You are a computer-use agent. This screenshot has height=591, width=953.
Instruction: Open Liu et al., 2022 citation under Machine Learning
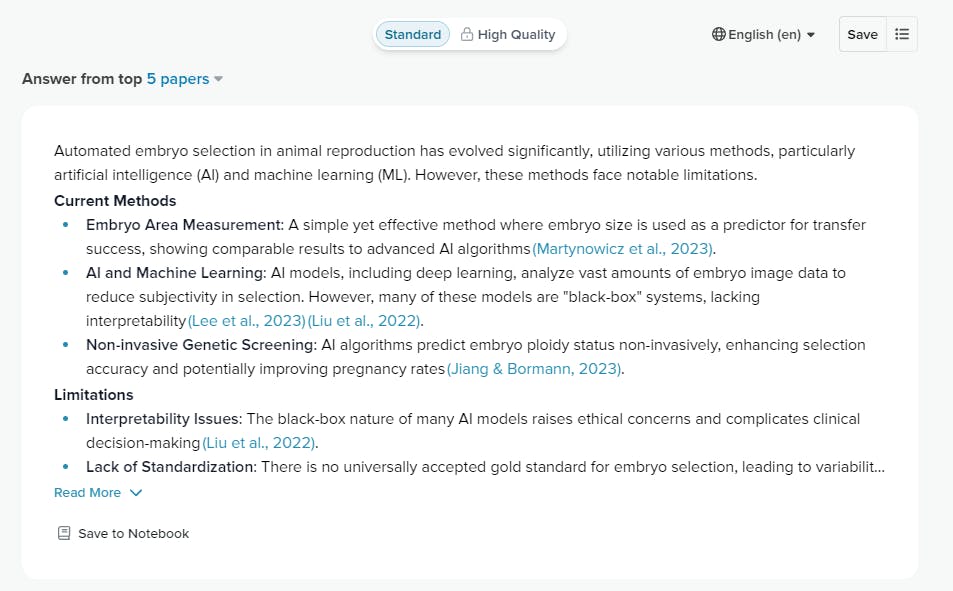pyautogui.click(x=364, y=320)
